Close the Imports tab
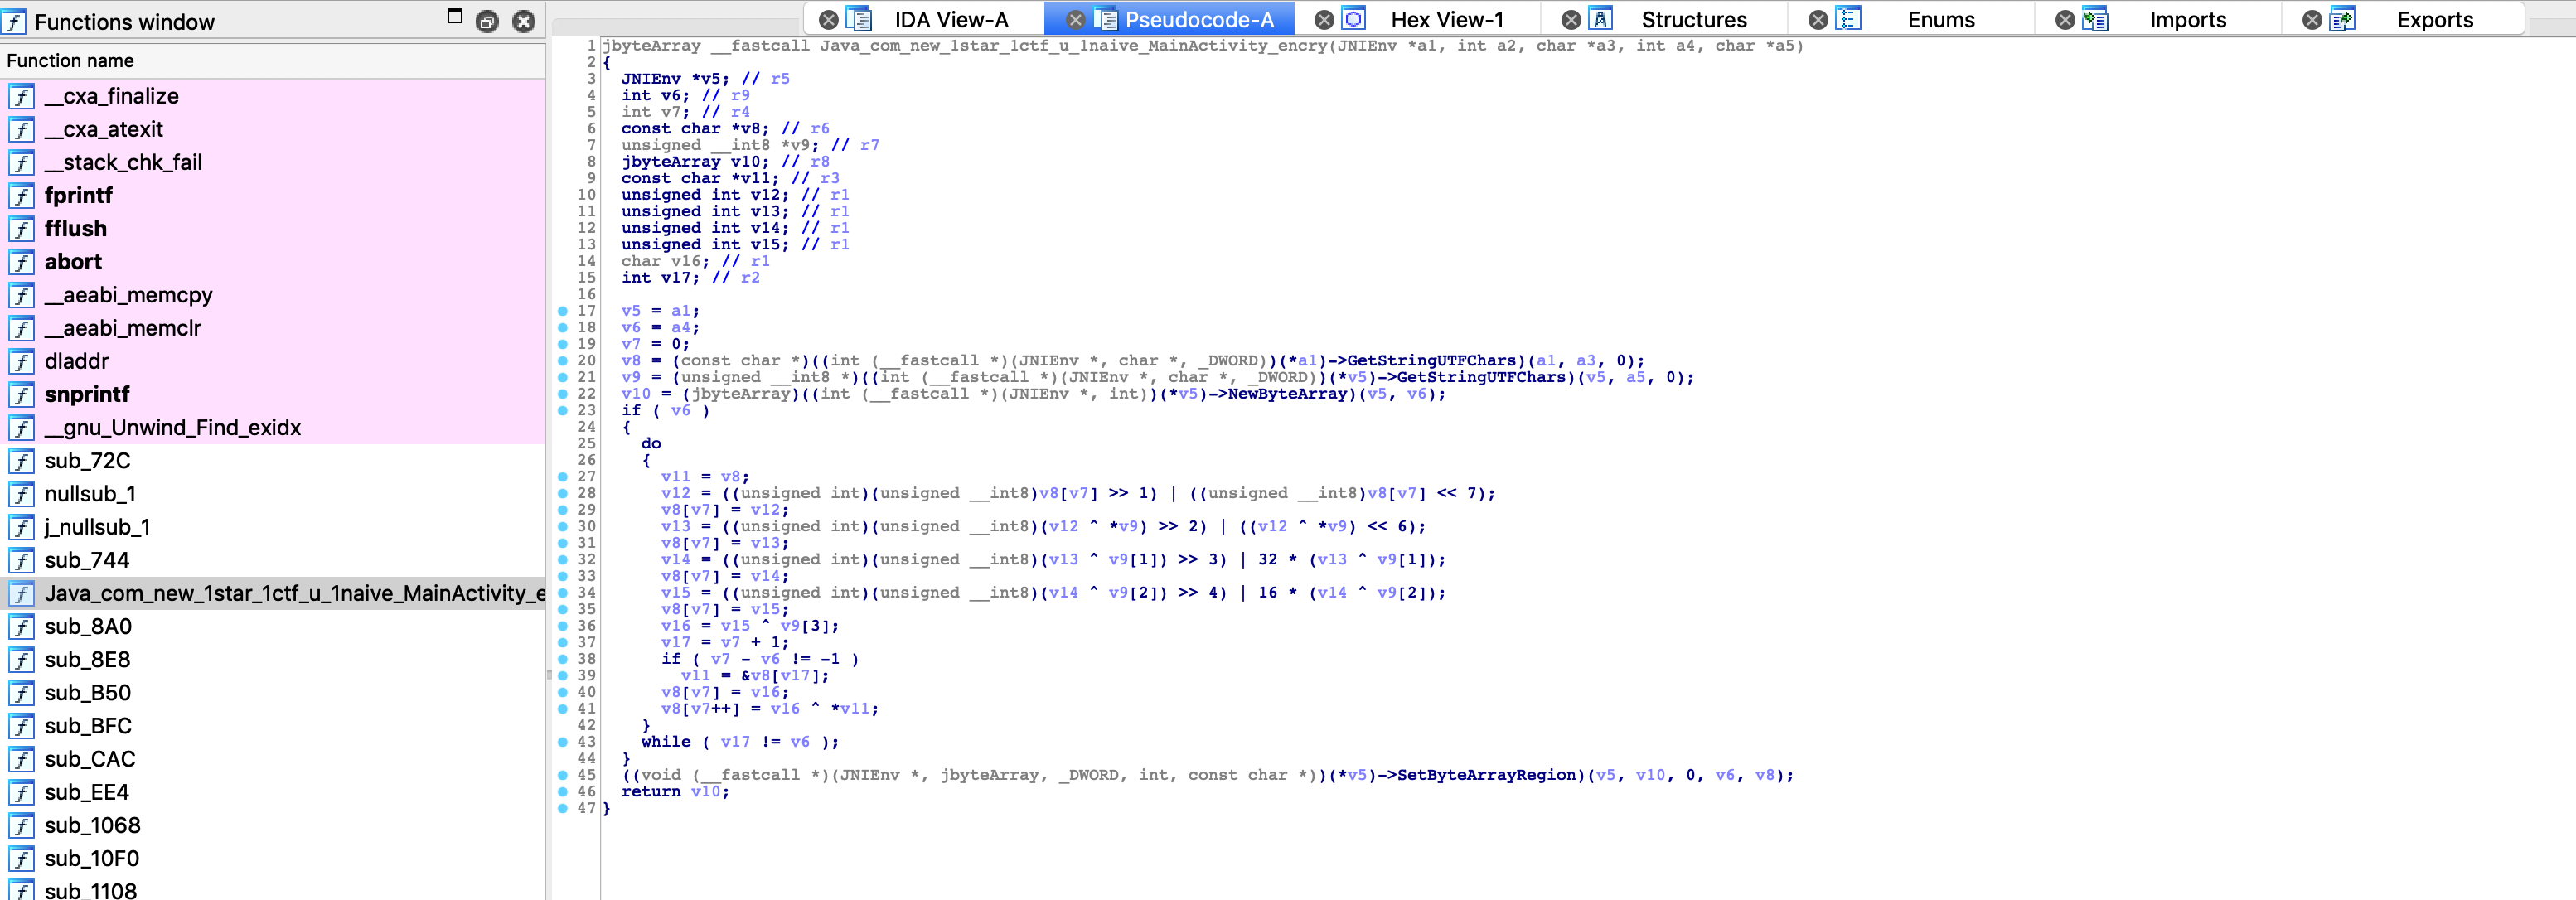 pyautogui.click(x=2065, y=20)
